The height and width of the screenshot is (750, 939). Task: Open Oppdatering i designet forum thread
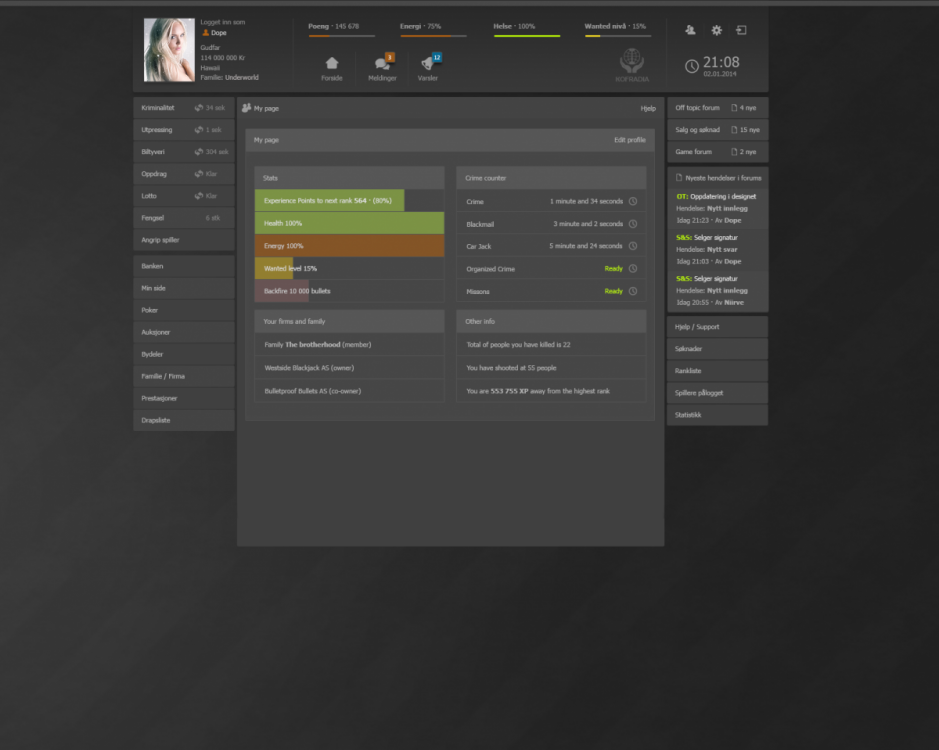[x=722, y=197]
